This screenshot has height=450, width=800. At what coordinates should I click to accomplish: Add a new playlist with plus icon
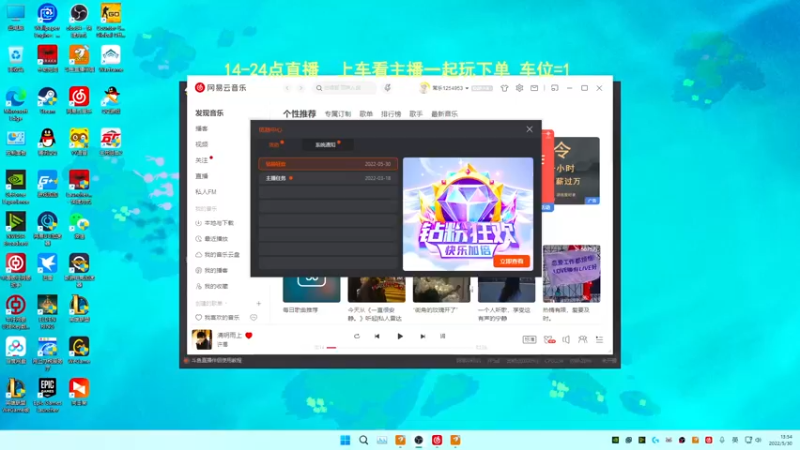pos(259,304)
